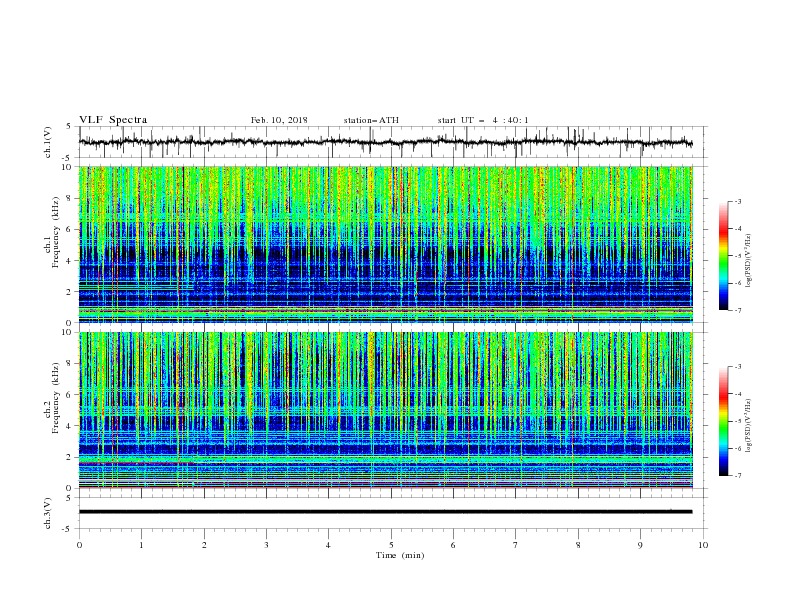Click the 5 minute tick label
Screen dimensions: 792x612
pyautogui.click(x=391, y=545)
